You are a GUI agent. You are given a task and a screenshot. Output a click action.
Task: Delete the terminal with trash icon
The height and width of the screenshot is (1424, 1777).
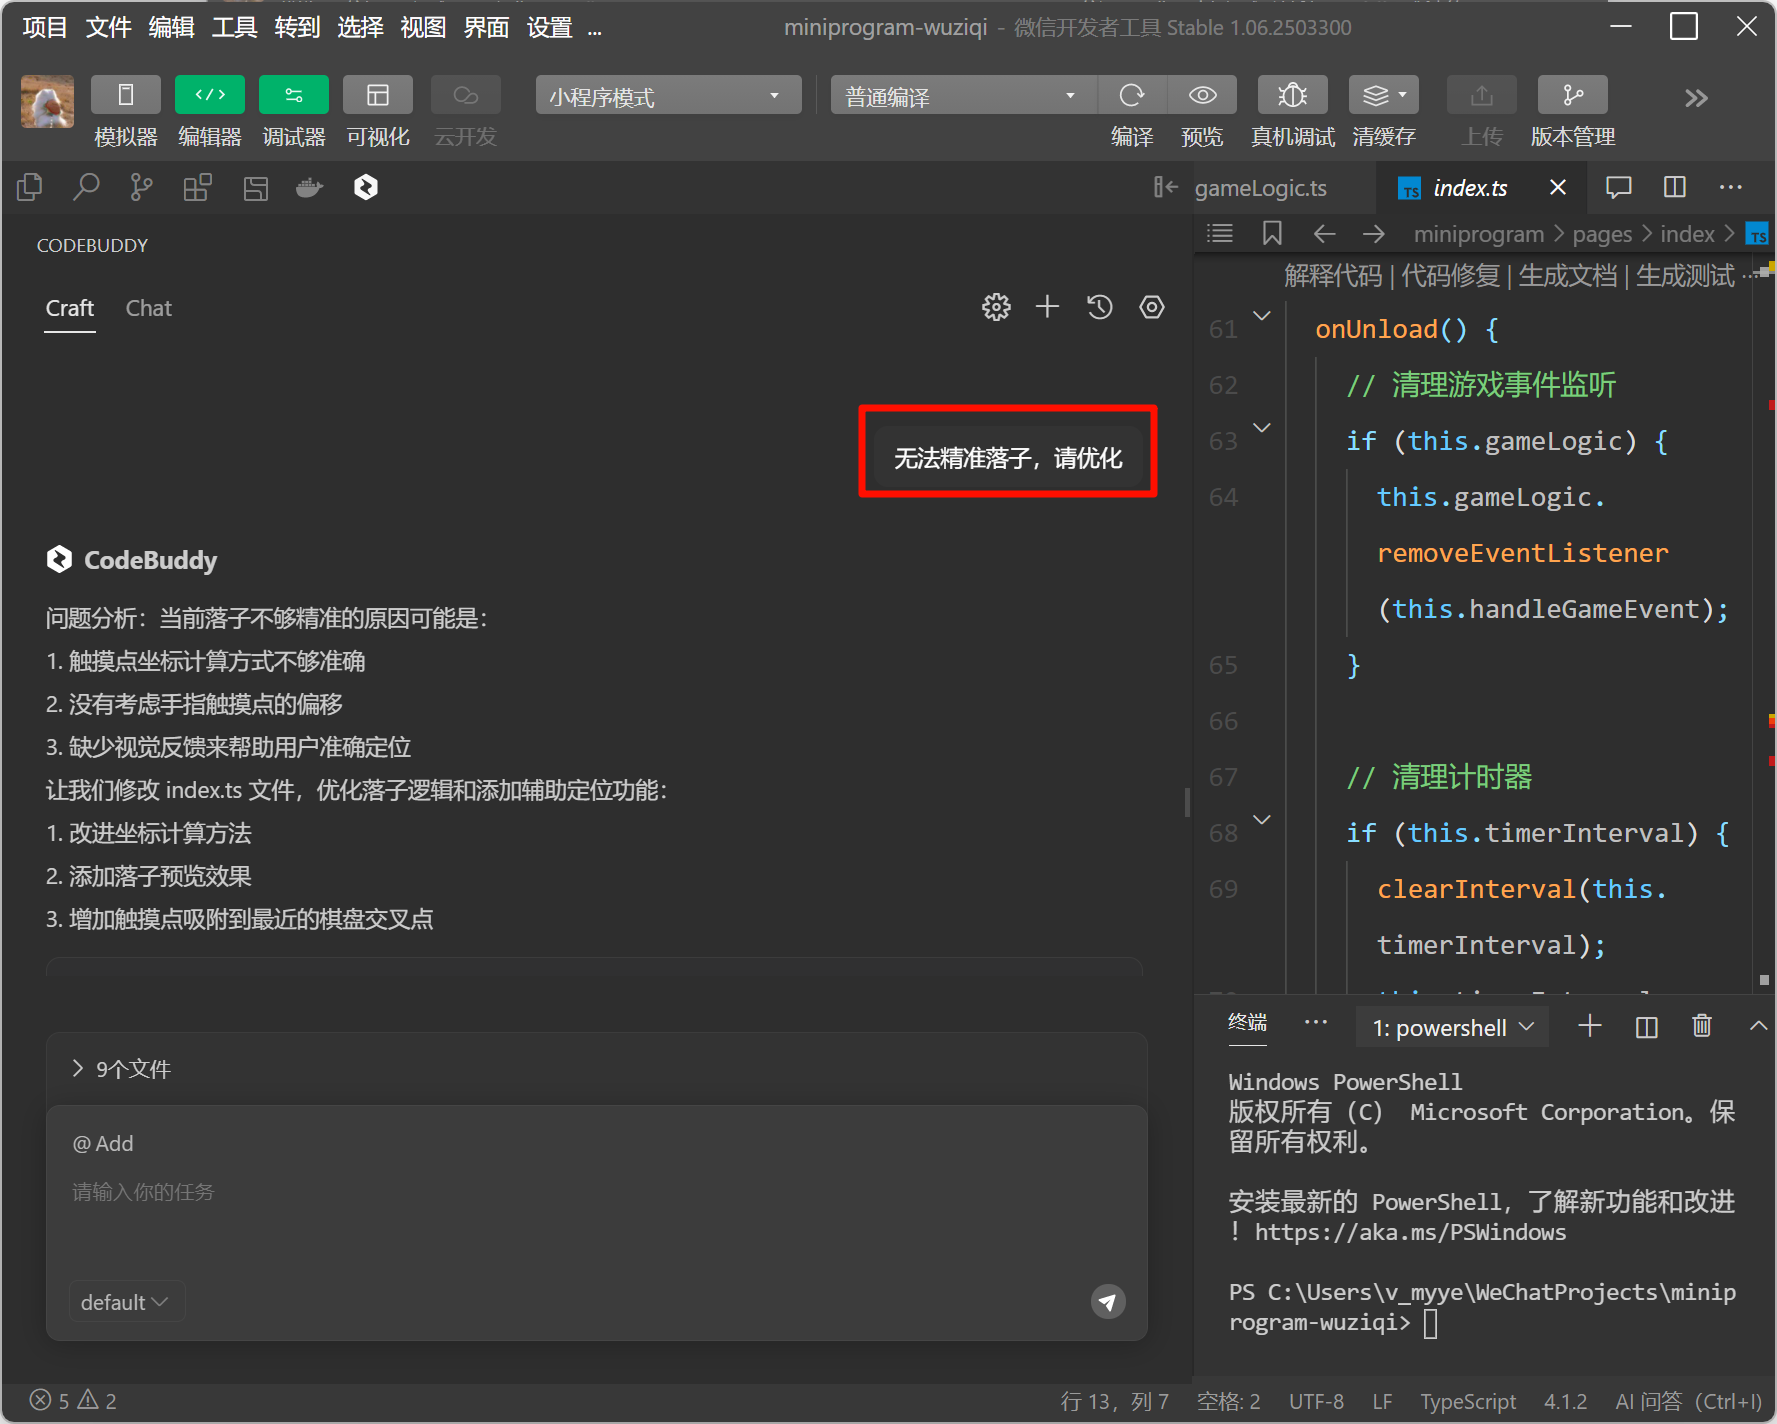pyautogui.click(x=1701, y=1026)
